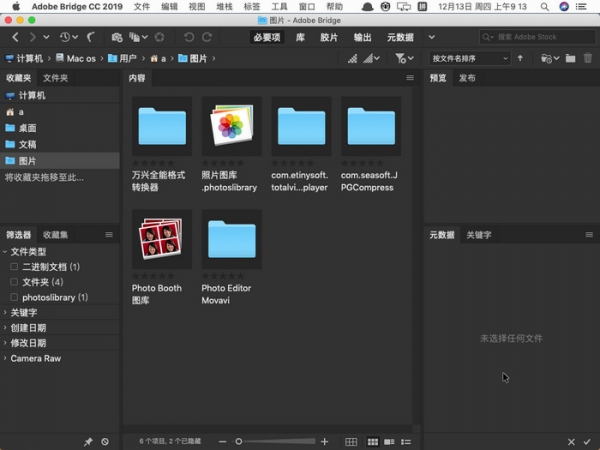The image size is (600, 450).
Task: Expand the Camera Raw filter section
Action: coord(5,359)
